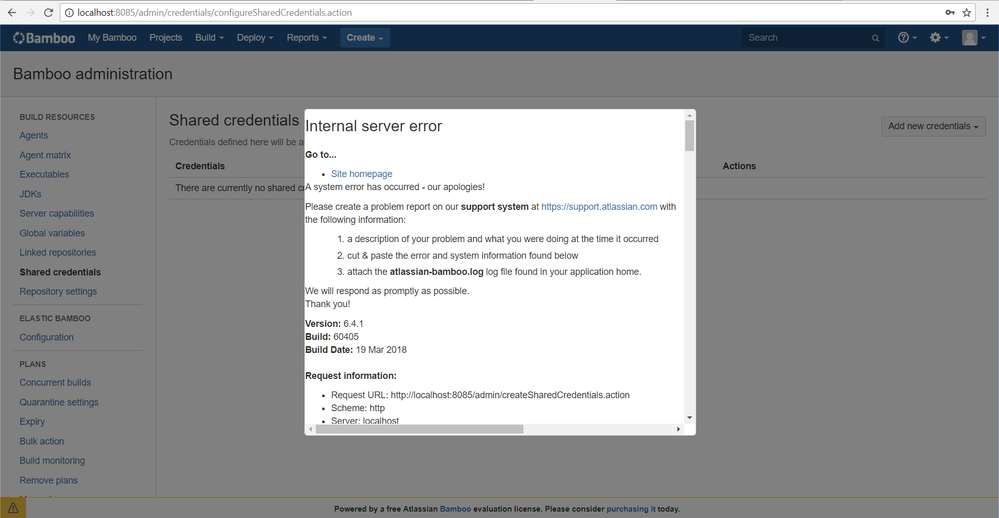Open the Create dropdown button
The height and width of the screenshot is (518, 999).
click(x=365, y=38)
